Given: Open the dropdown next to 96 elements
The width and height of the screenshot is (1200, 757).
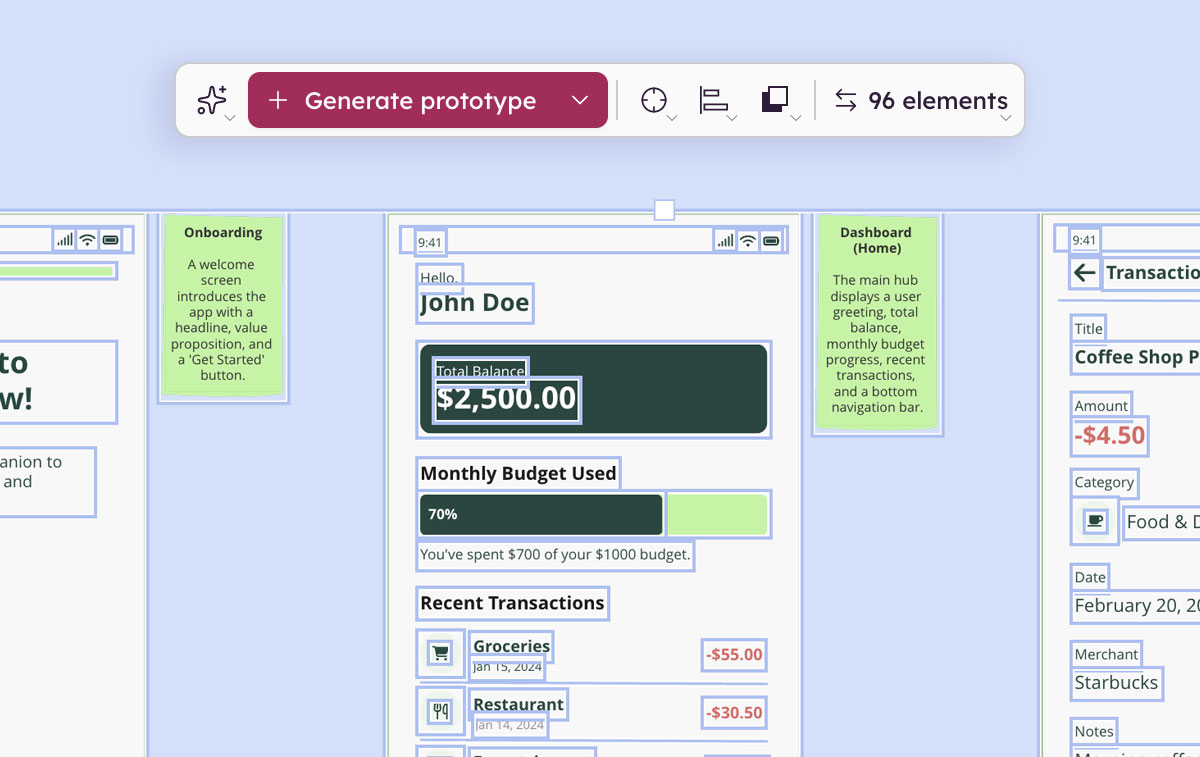Looking at the screenshot, I should (x=1005, y=118).
